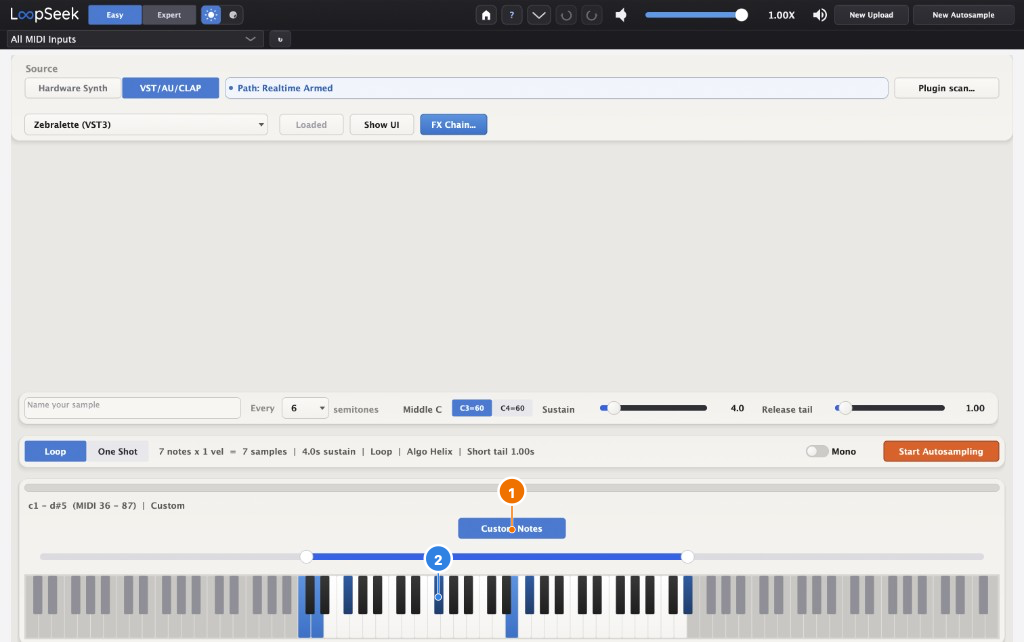Switch to dark theme moon icon

[x=233, y=14]
